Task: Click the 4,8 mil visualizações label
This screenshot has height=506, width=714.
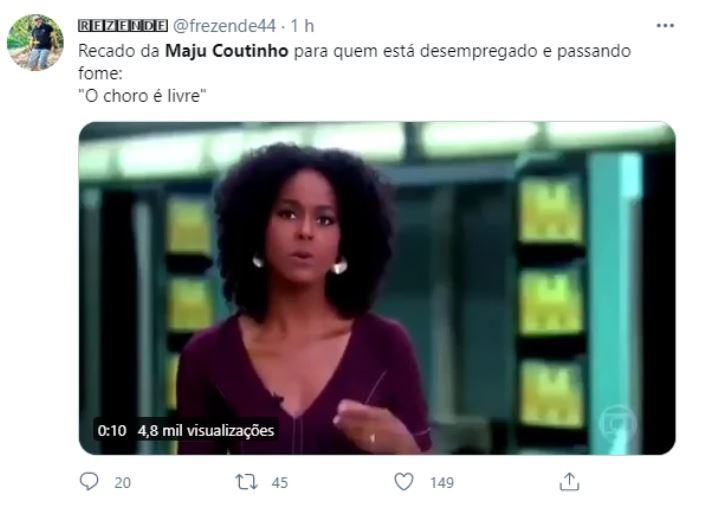Action: pos(206,430)
